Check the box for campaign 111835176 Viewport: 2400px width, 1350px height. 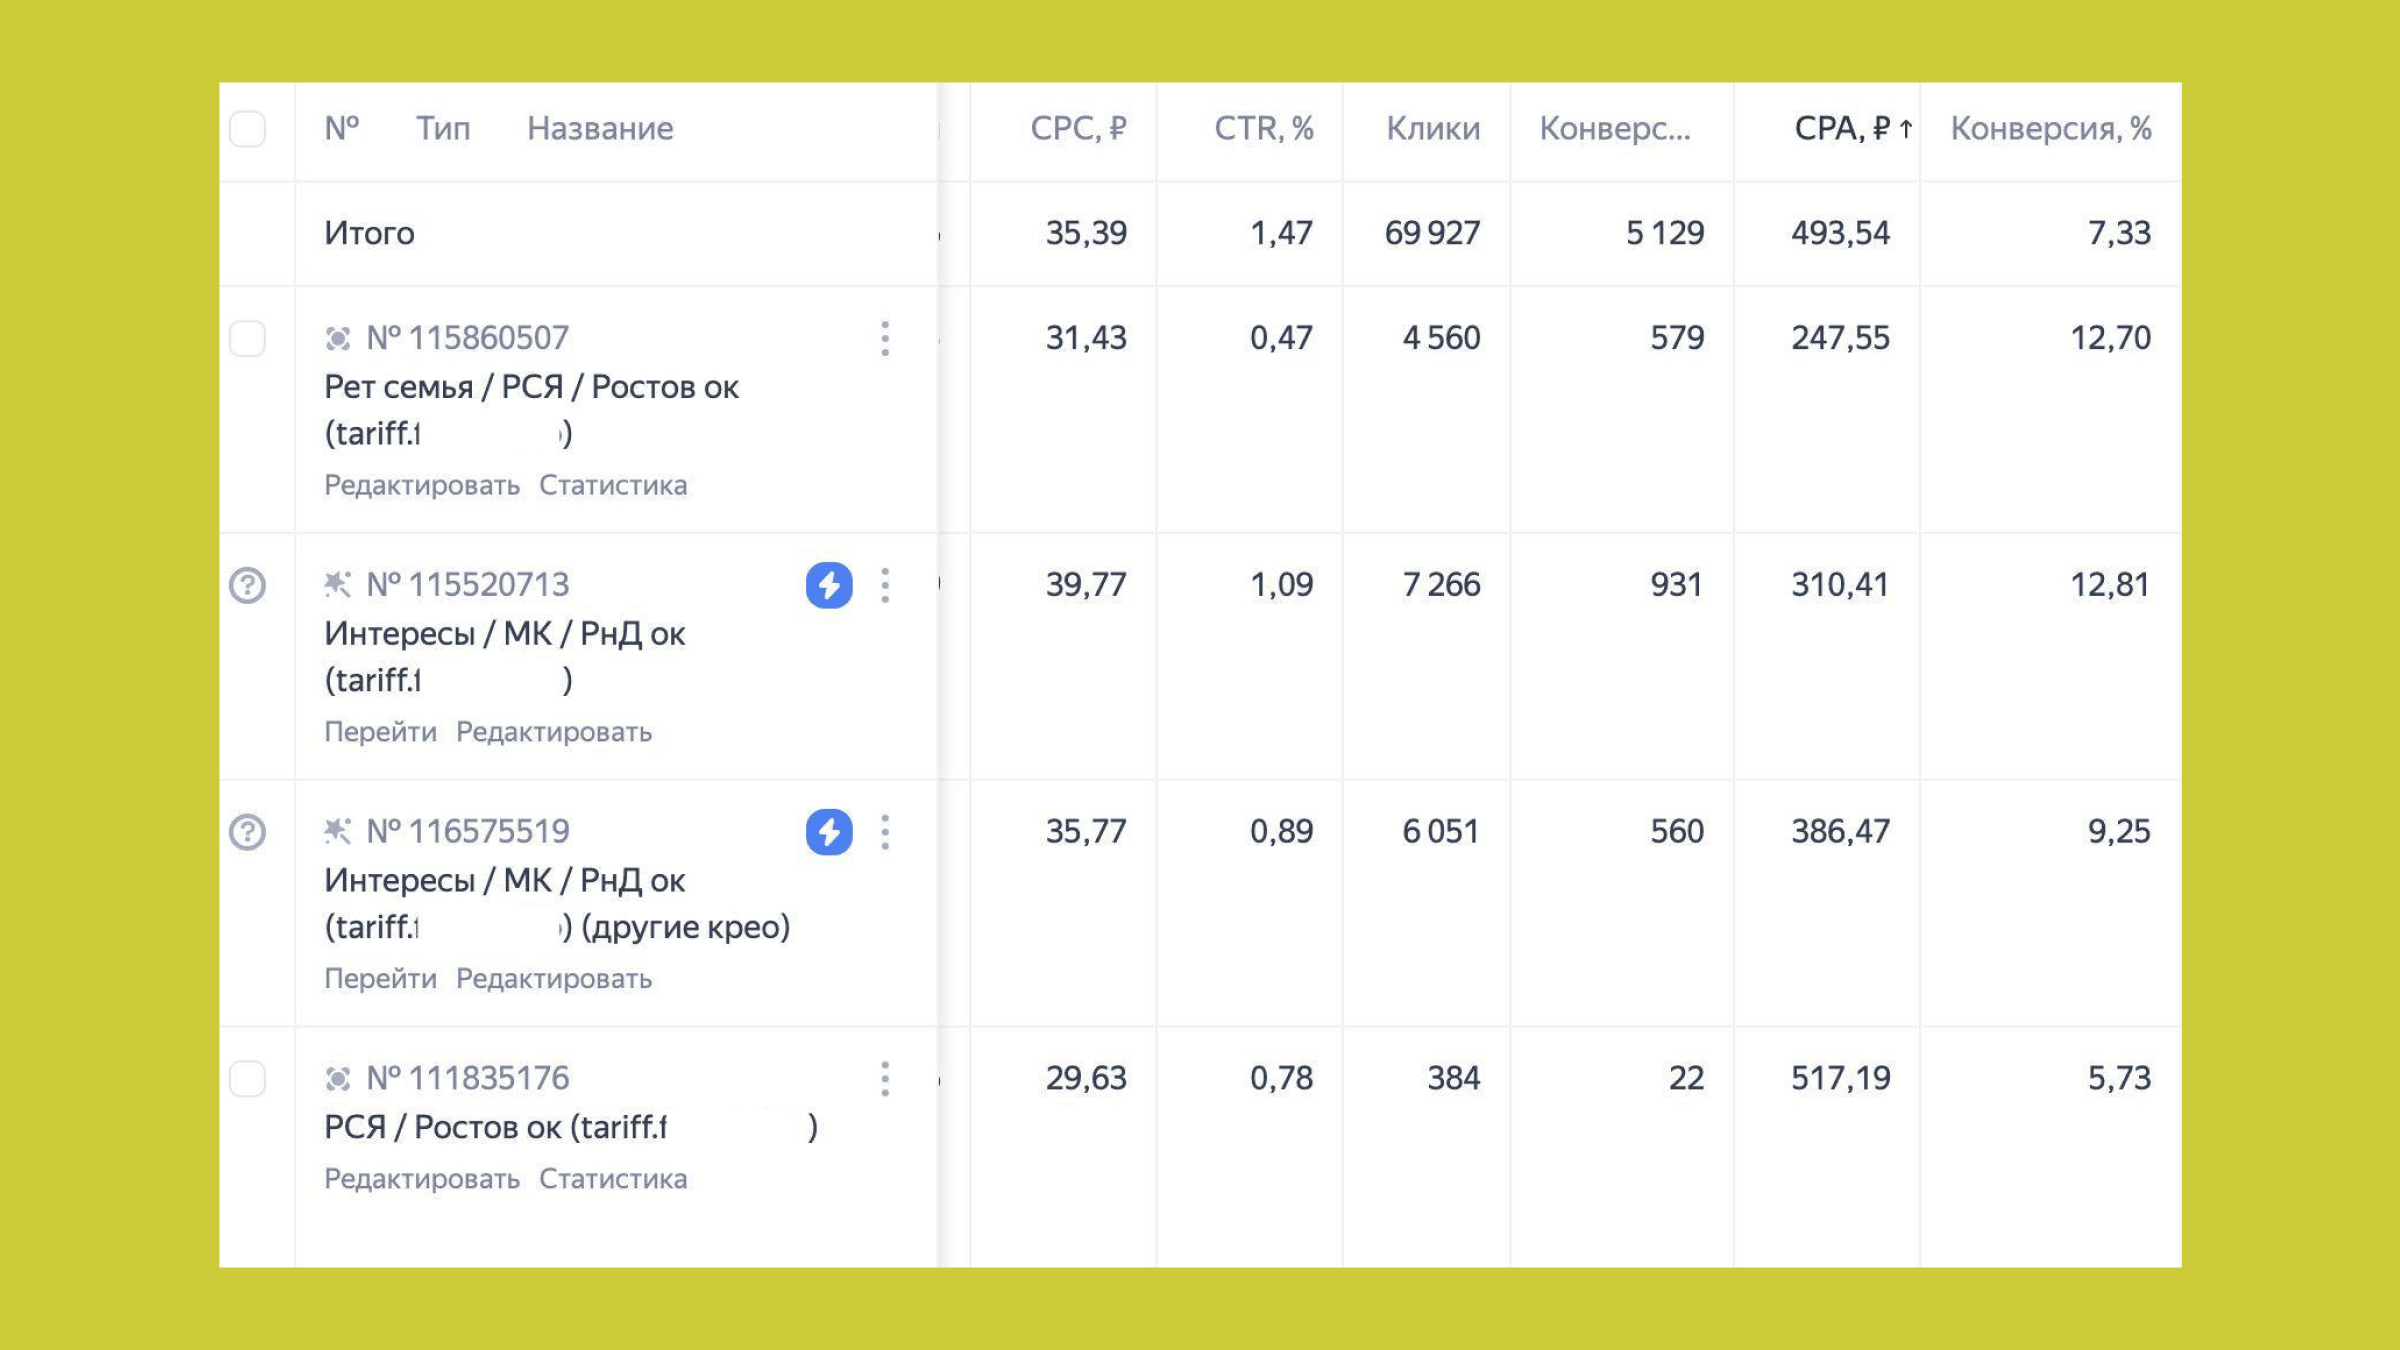click(x=247, y=1079)
